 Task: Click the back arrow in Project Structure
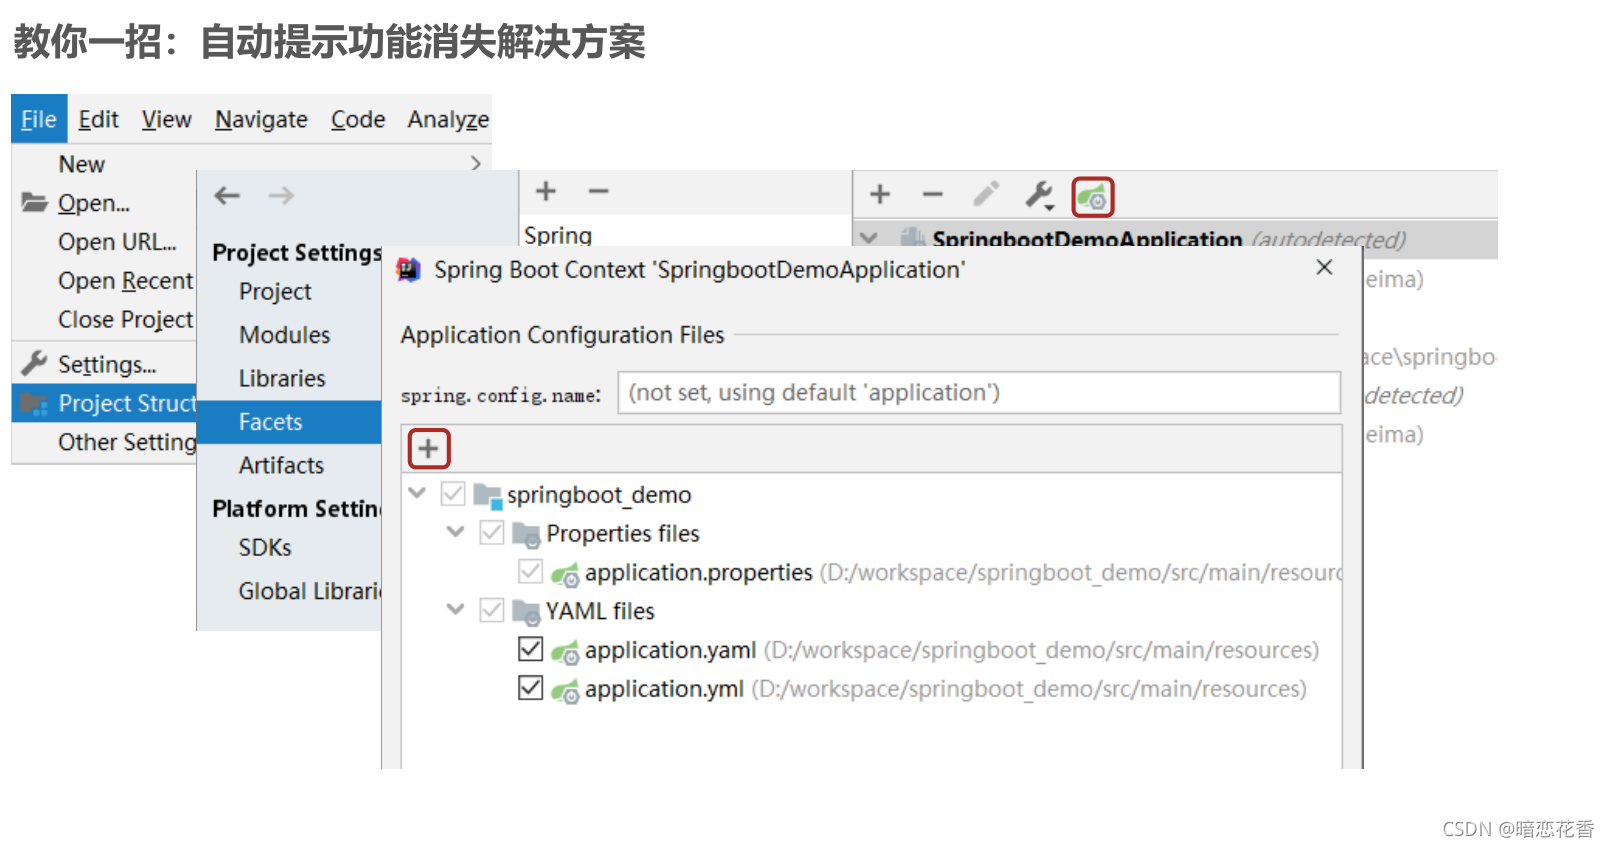pos(228,196)
